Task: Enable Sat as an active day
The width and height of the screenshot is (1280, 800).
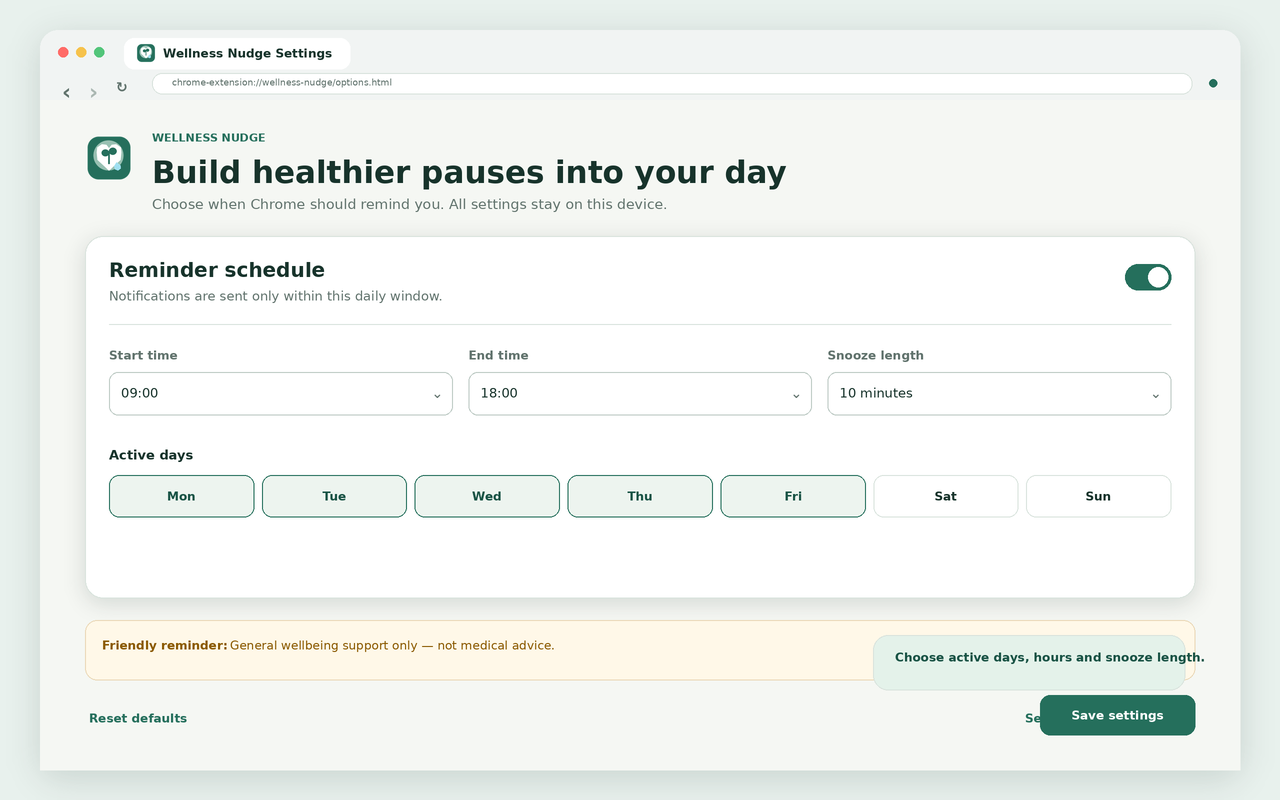Action: (x=946, y=496)
